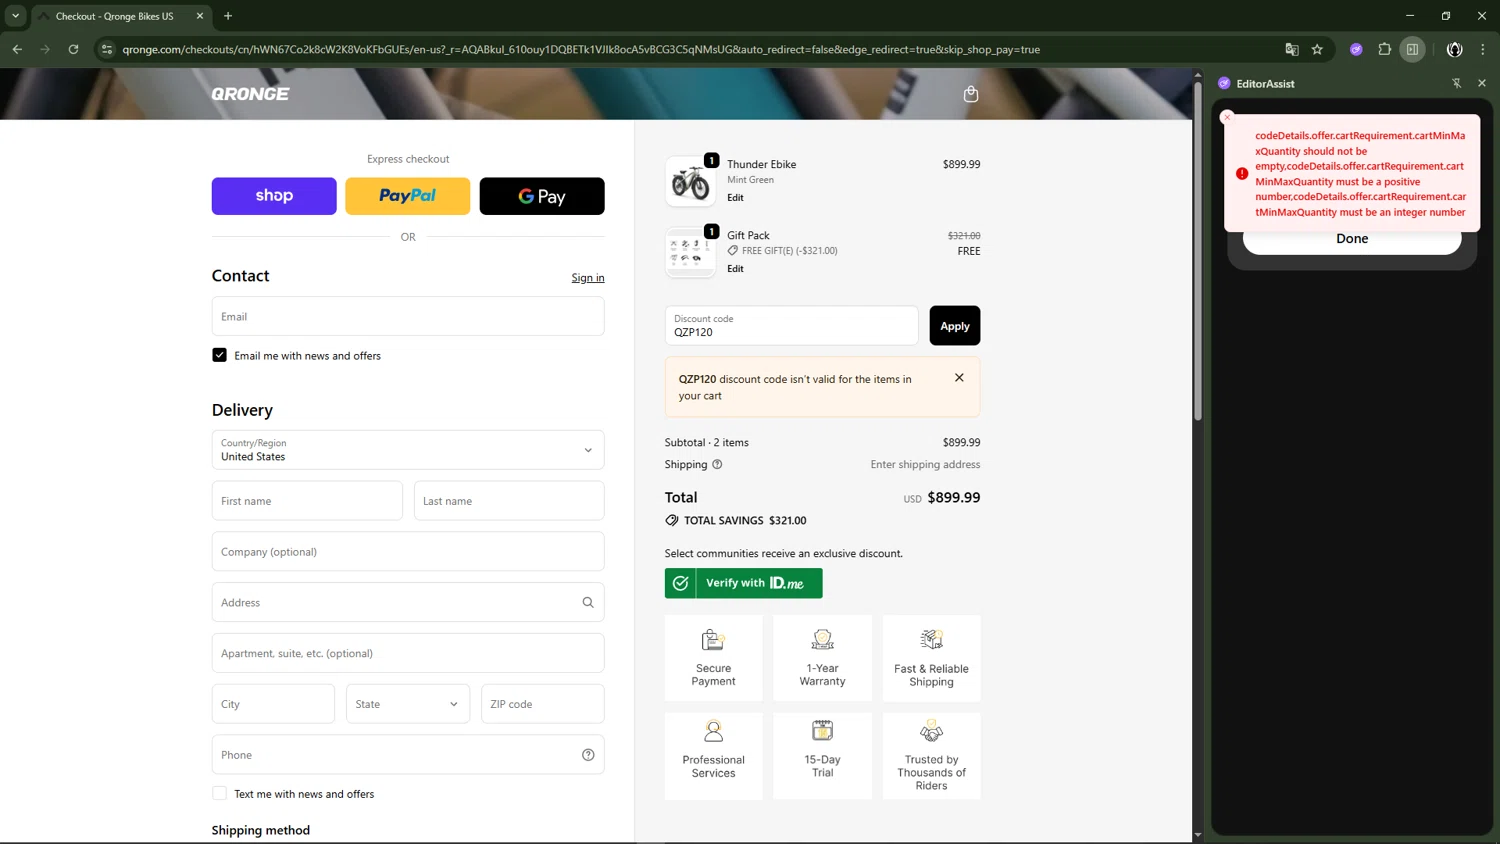Screen dimensions: 1500x844
Task: Focus the City field
Action: pyautogui.click(x=273, y=704)
